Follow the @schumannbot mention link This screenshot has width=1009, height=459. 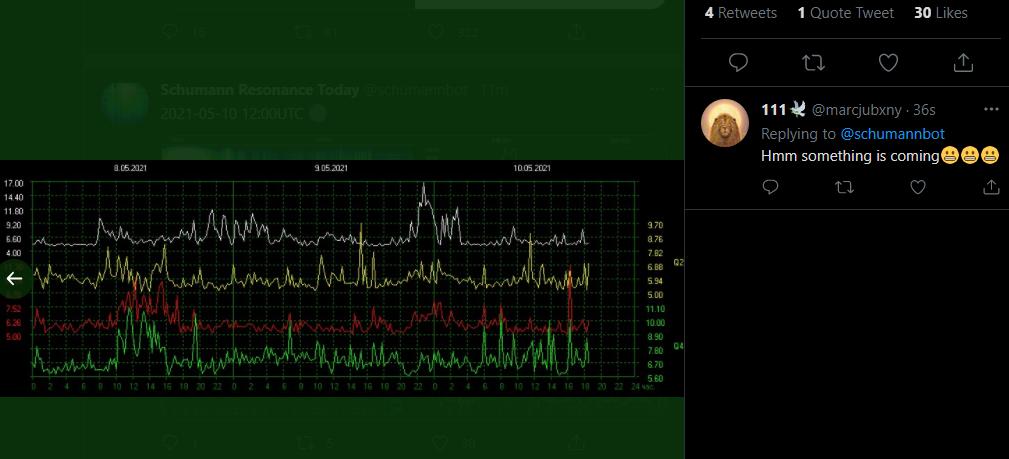[x=892, y=134]
